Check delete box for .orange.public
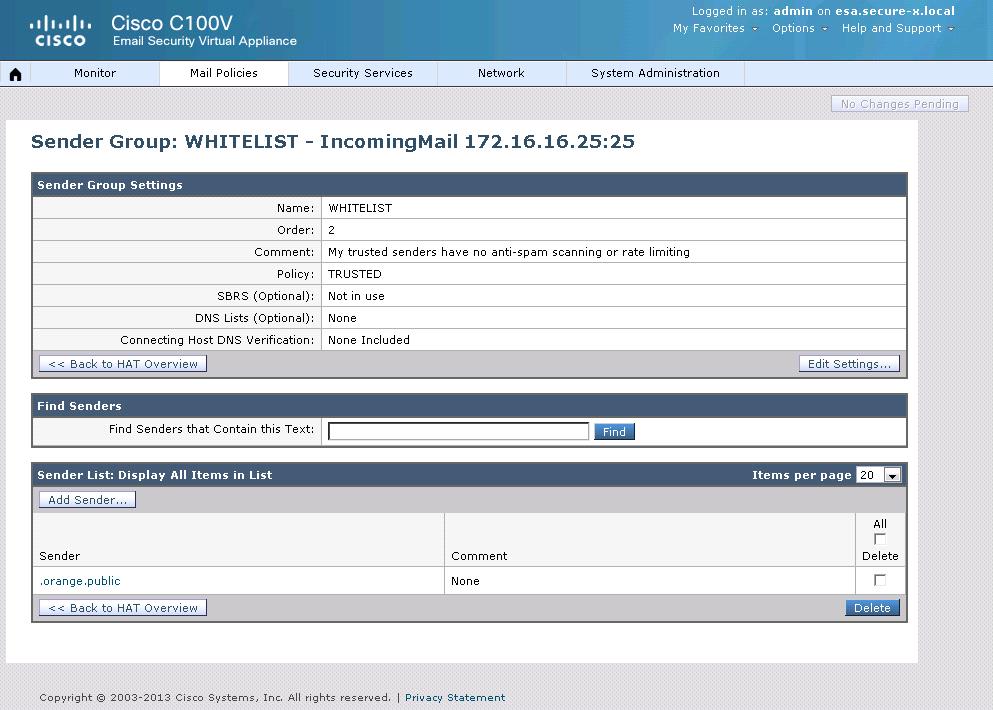This screenshot has height=710, width=993. pyautogui.click(x=880, y=580)
